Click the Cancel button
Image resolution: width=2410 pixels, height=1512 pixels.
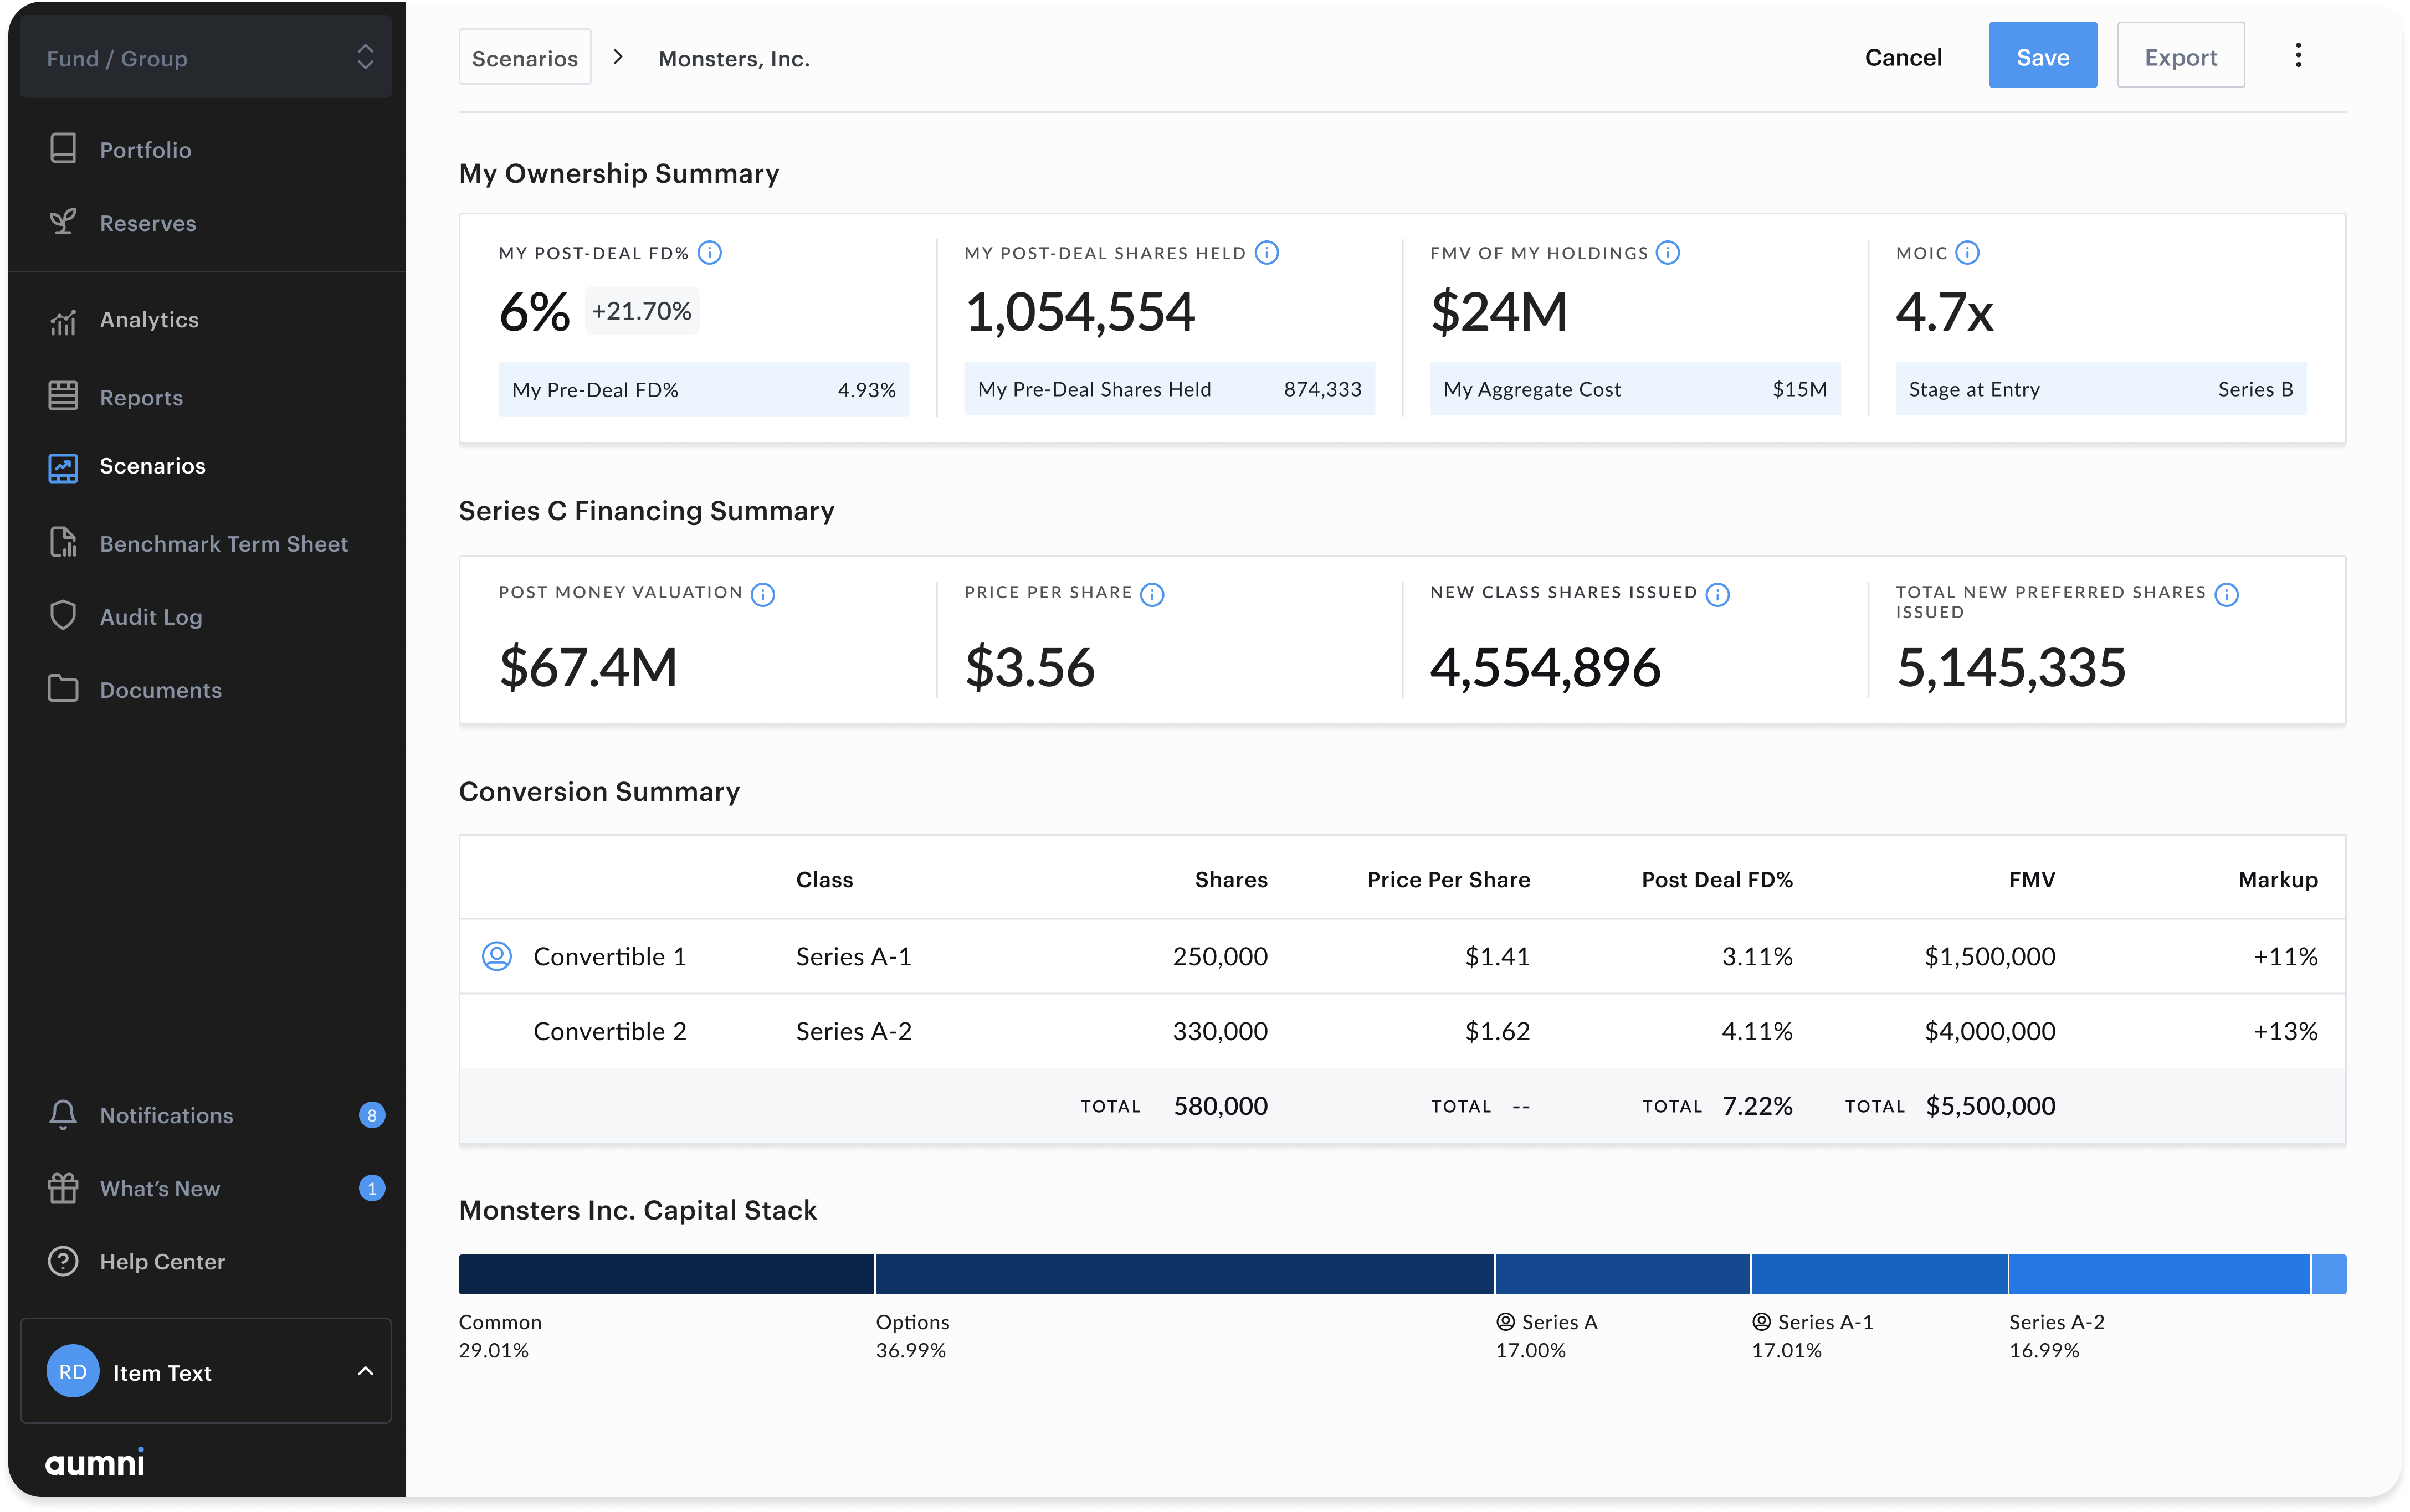tap(1903, 57)
